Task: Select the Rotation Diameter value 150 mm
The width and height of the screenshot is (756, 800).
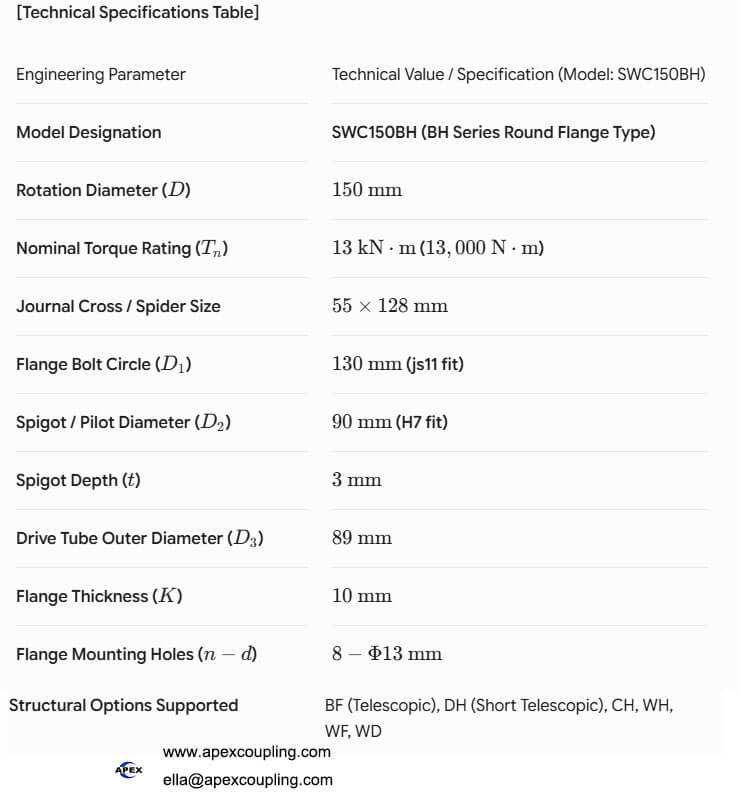Action: point(367,190)
